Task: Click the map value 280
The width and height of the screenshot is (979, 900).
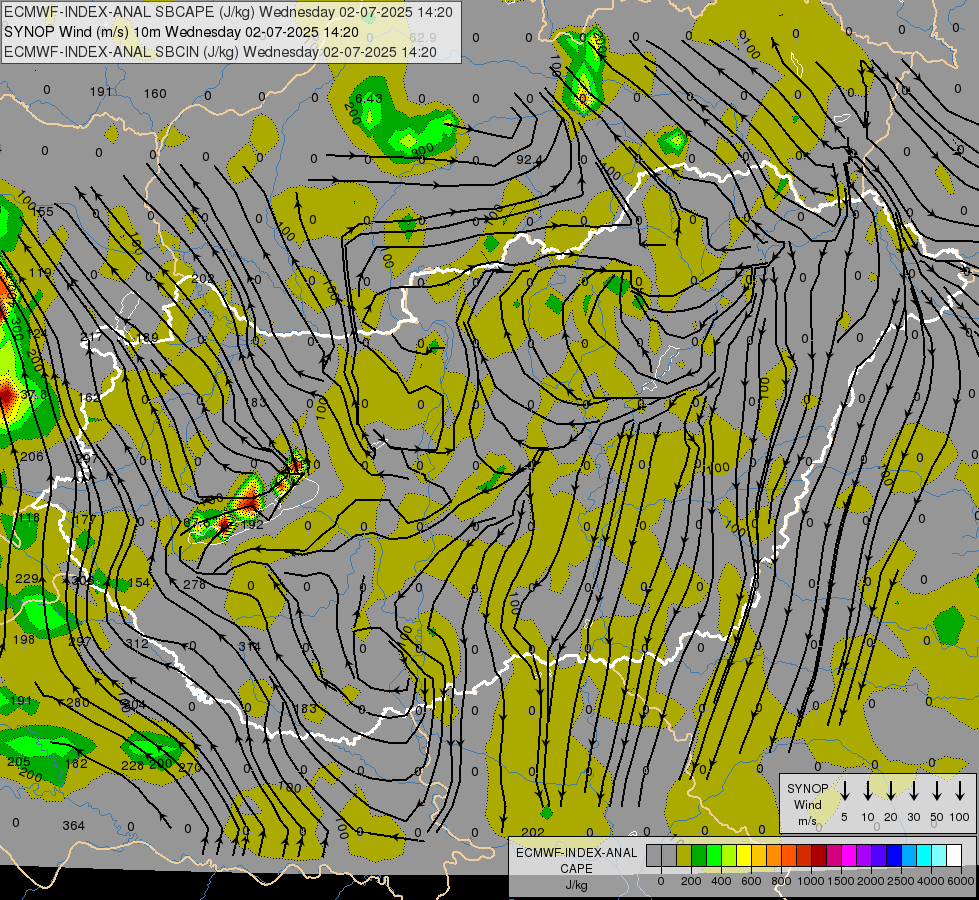Action: coord(77,703)
